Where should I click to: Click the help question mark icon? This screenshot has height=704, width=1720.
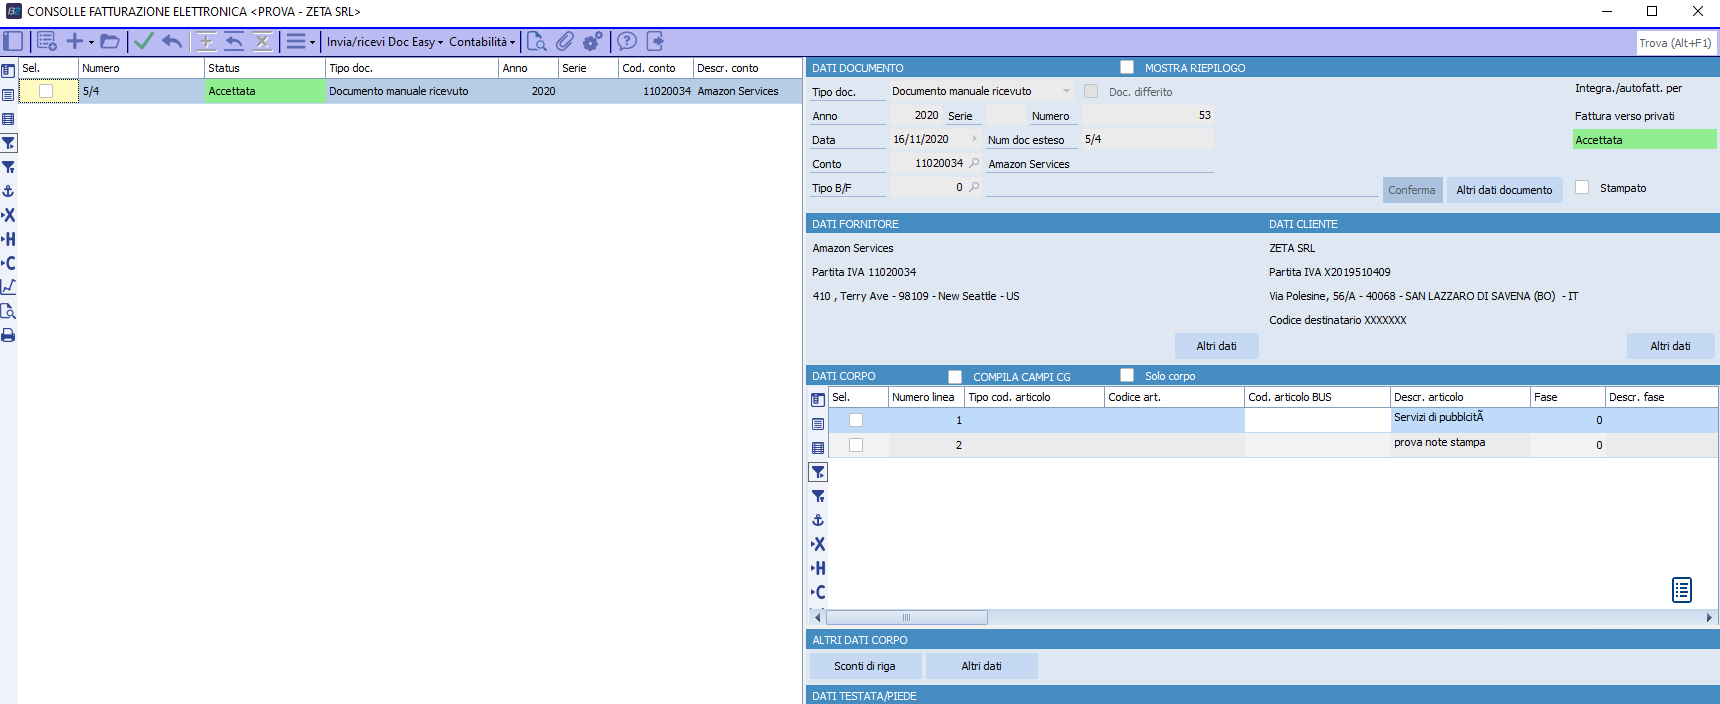[627, 41]
